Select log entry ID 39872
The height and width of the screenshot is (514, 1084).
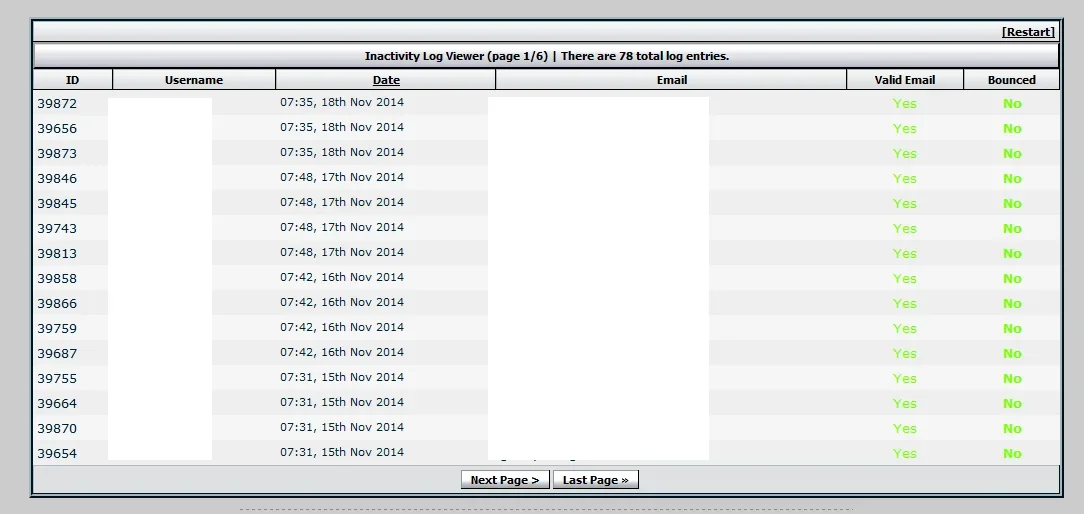(57, 103)
